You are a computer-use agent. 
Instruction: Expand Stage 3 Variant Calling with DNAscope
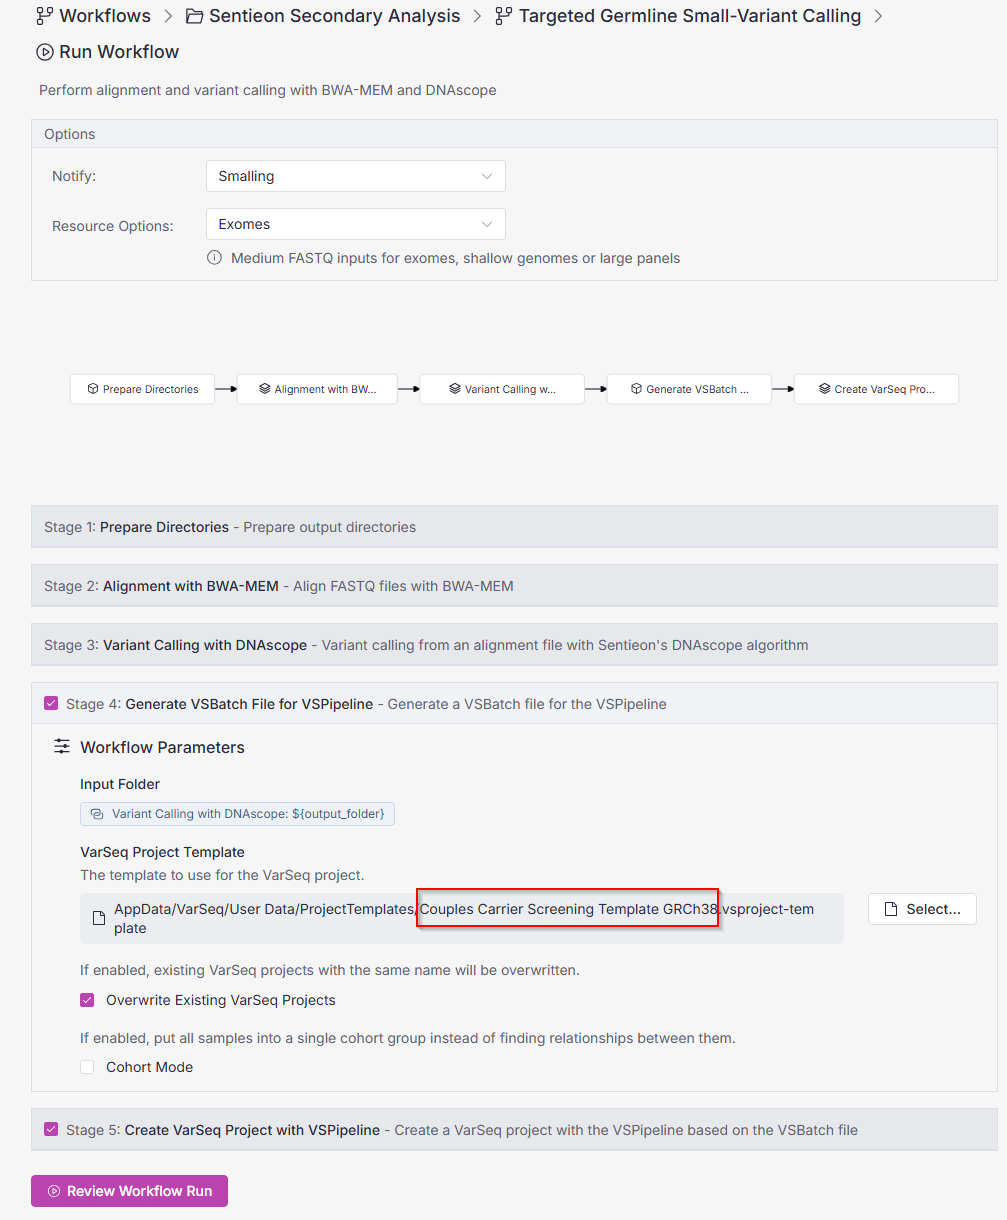(514, 645)
